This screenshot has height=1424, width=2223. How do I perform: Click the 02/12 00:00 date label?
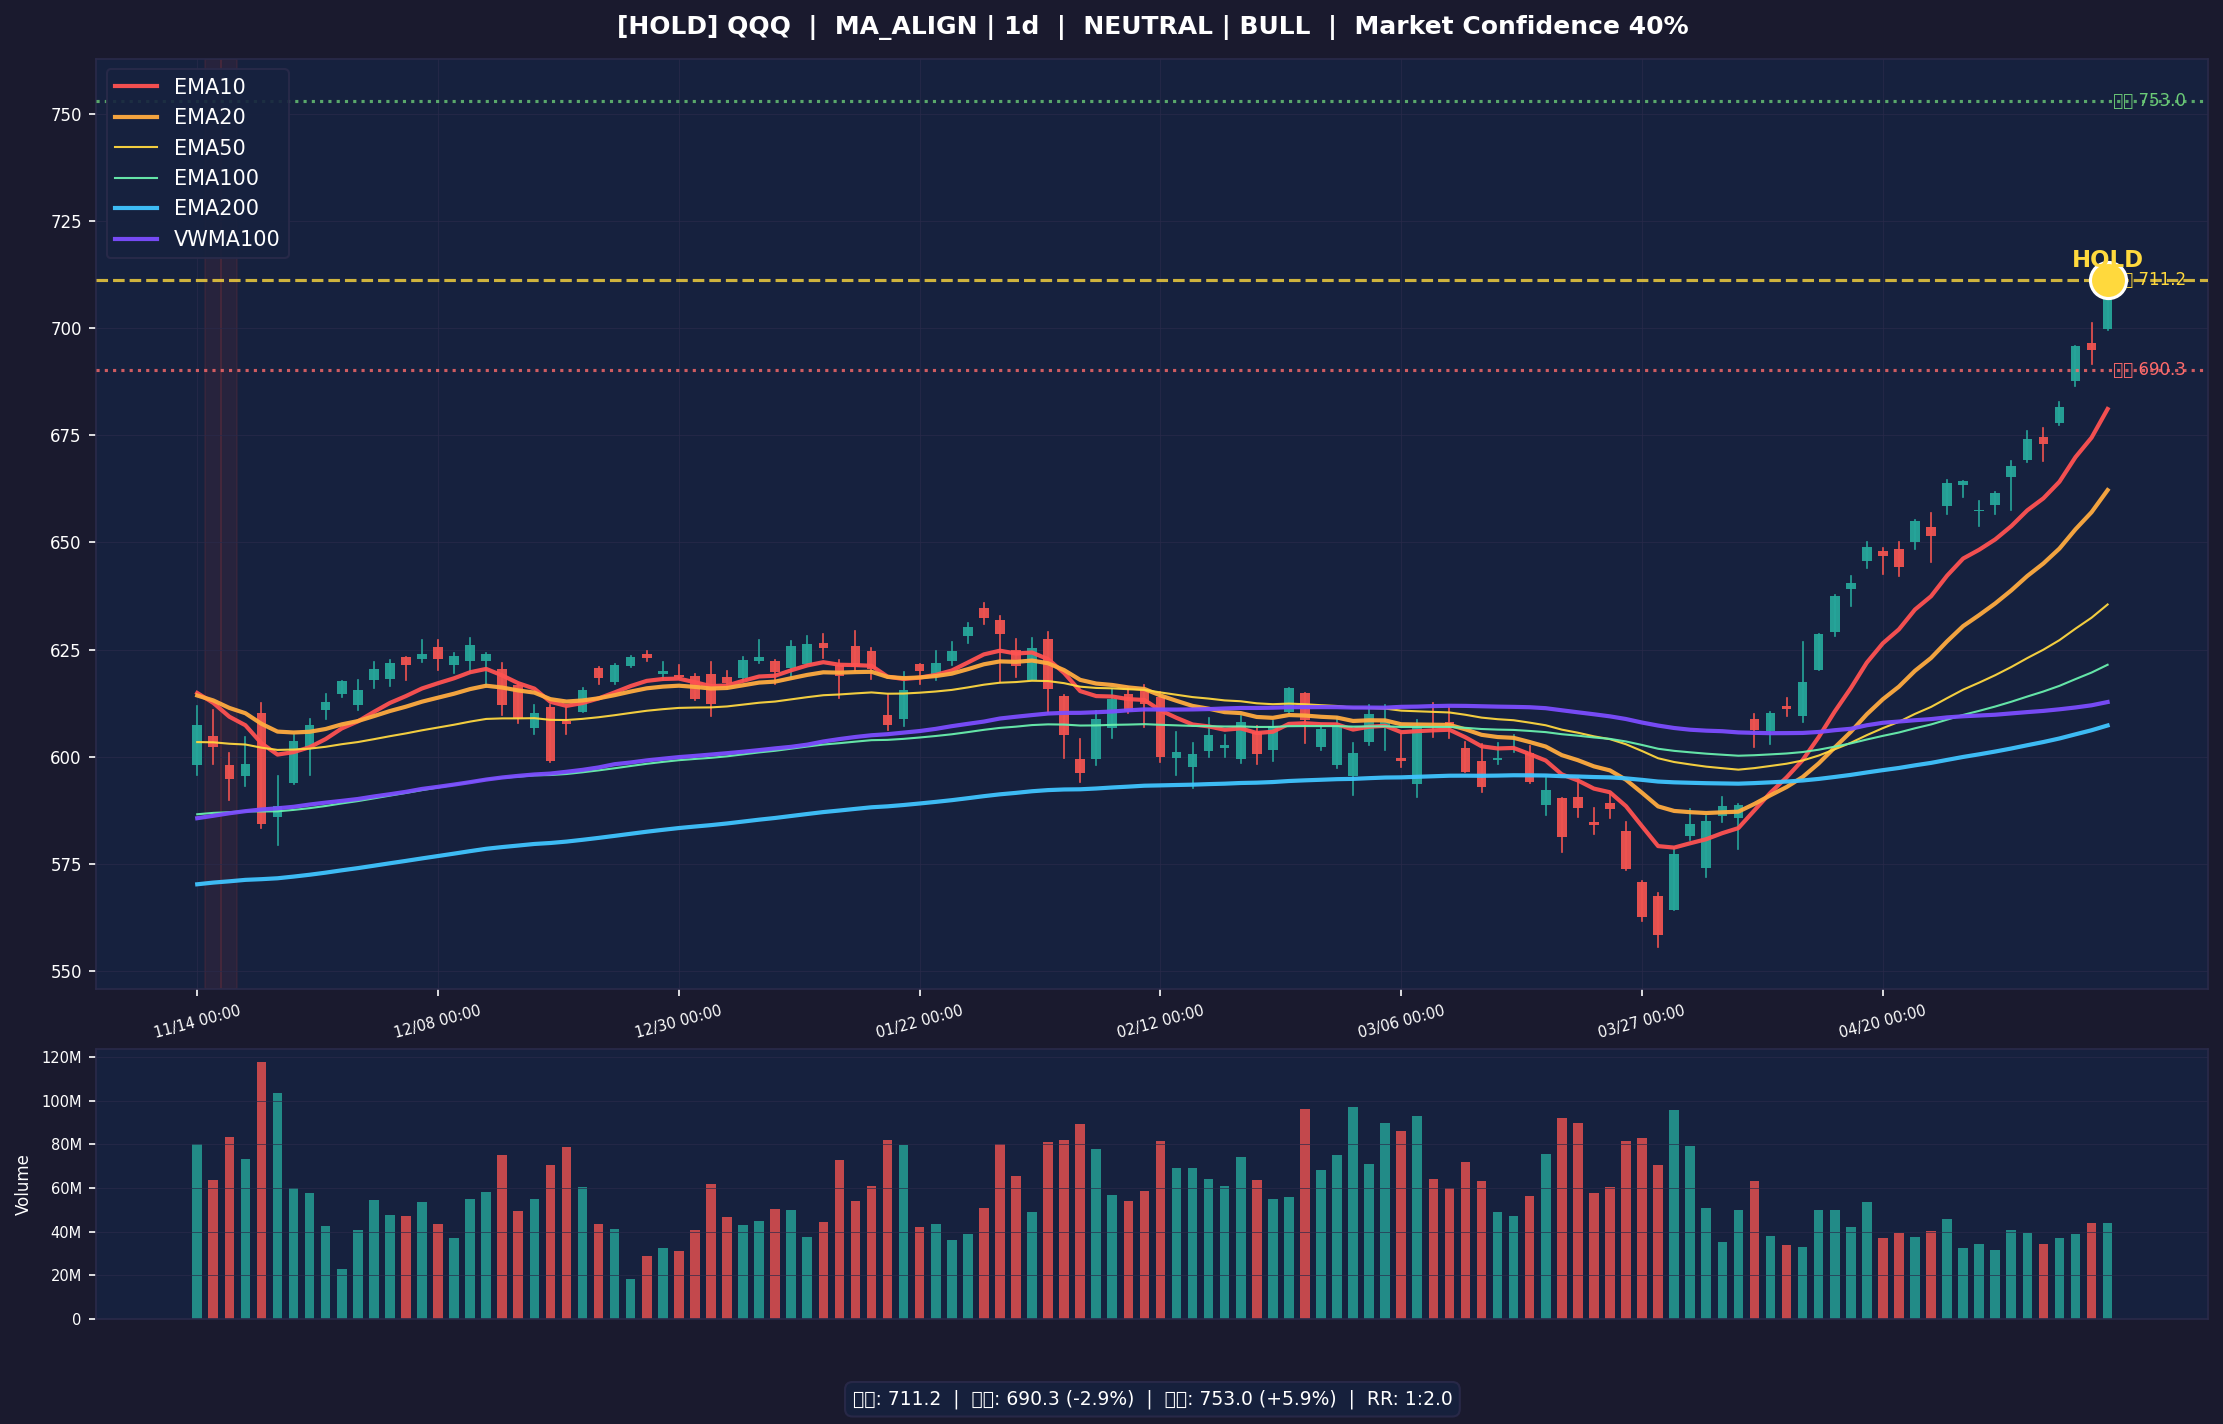tap(1160, 1022)
